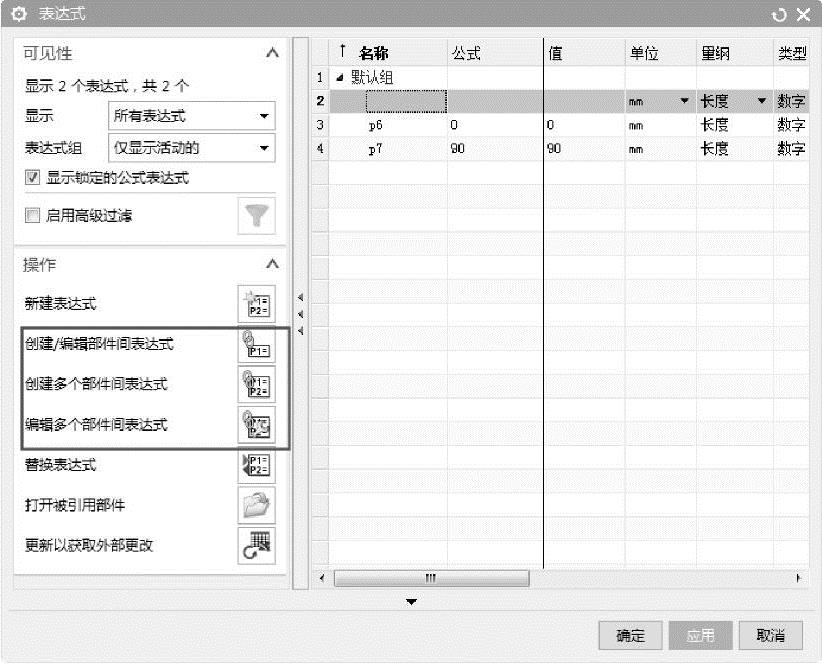This screenshot has width=822, height=666.
Task: Click the New Expression (新建表达式) icon
Action: [x=256, y=304]
